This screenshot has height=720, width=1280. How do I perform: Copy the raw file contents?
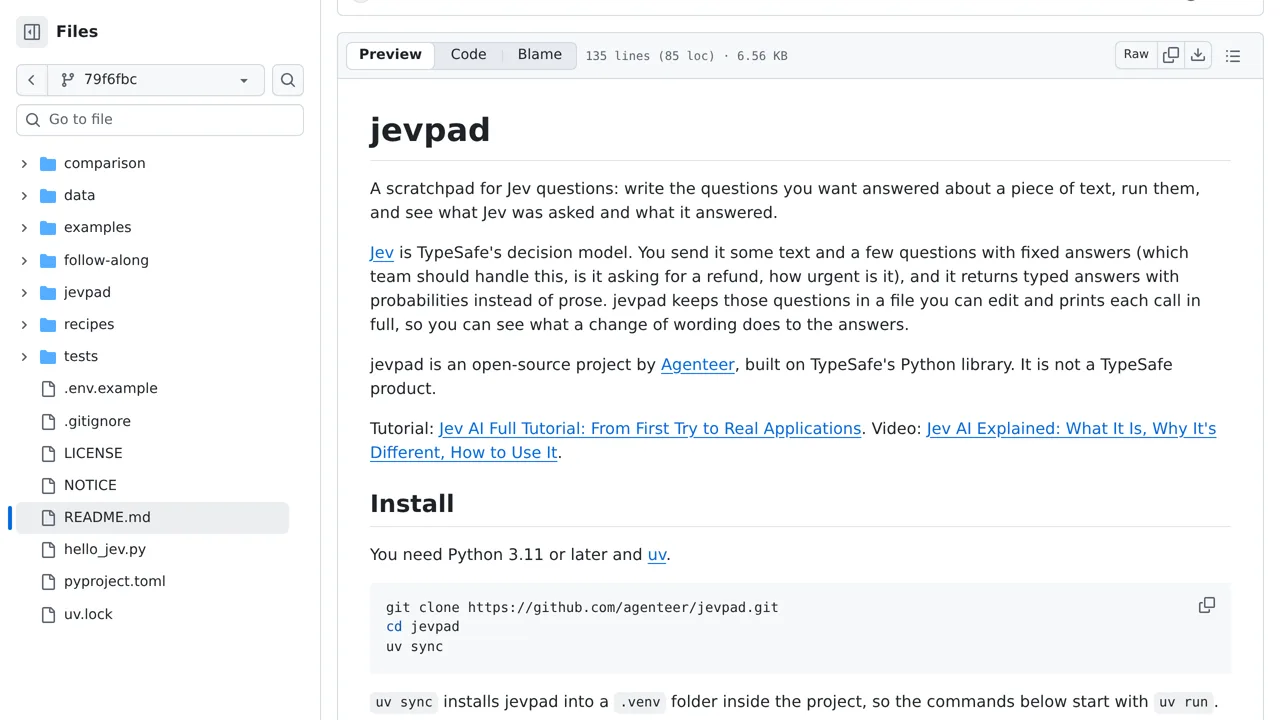pos(1171,55)
